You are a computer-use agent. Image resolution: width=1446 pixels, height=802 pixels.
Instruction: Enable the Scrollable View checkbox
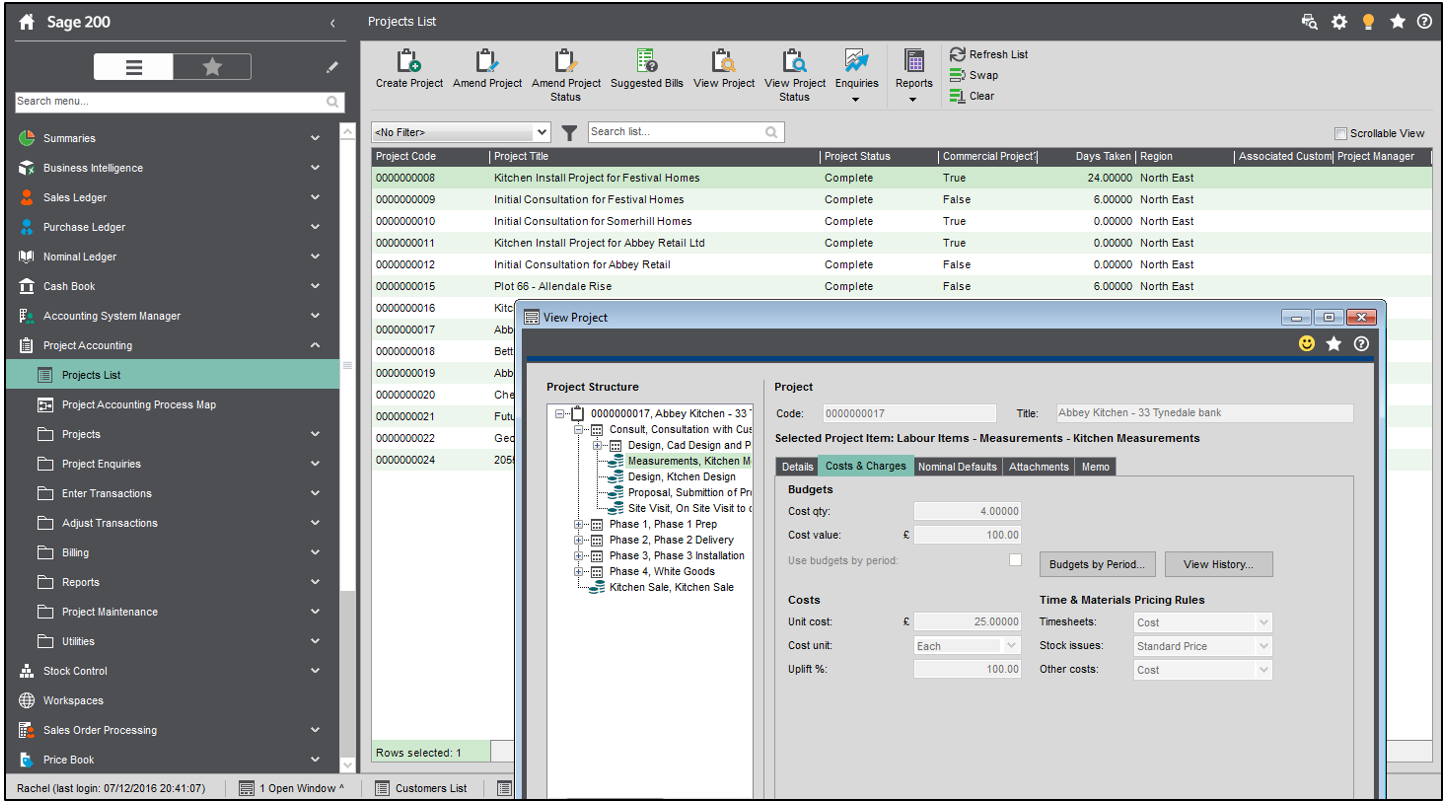click(x=1340, y=133)
